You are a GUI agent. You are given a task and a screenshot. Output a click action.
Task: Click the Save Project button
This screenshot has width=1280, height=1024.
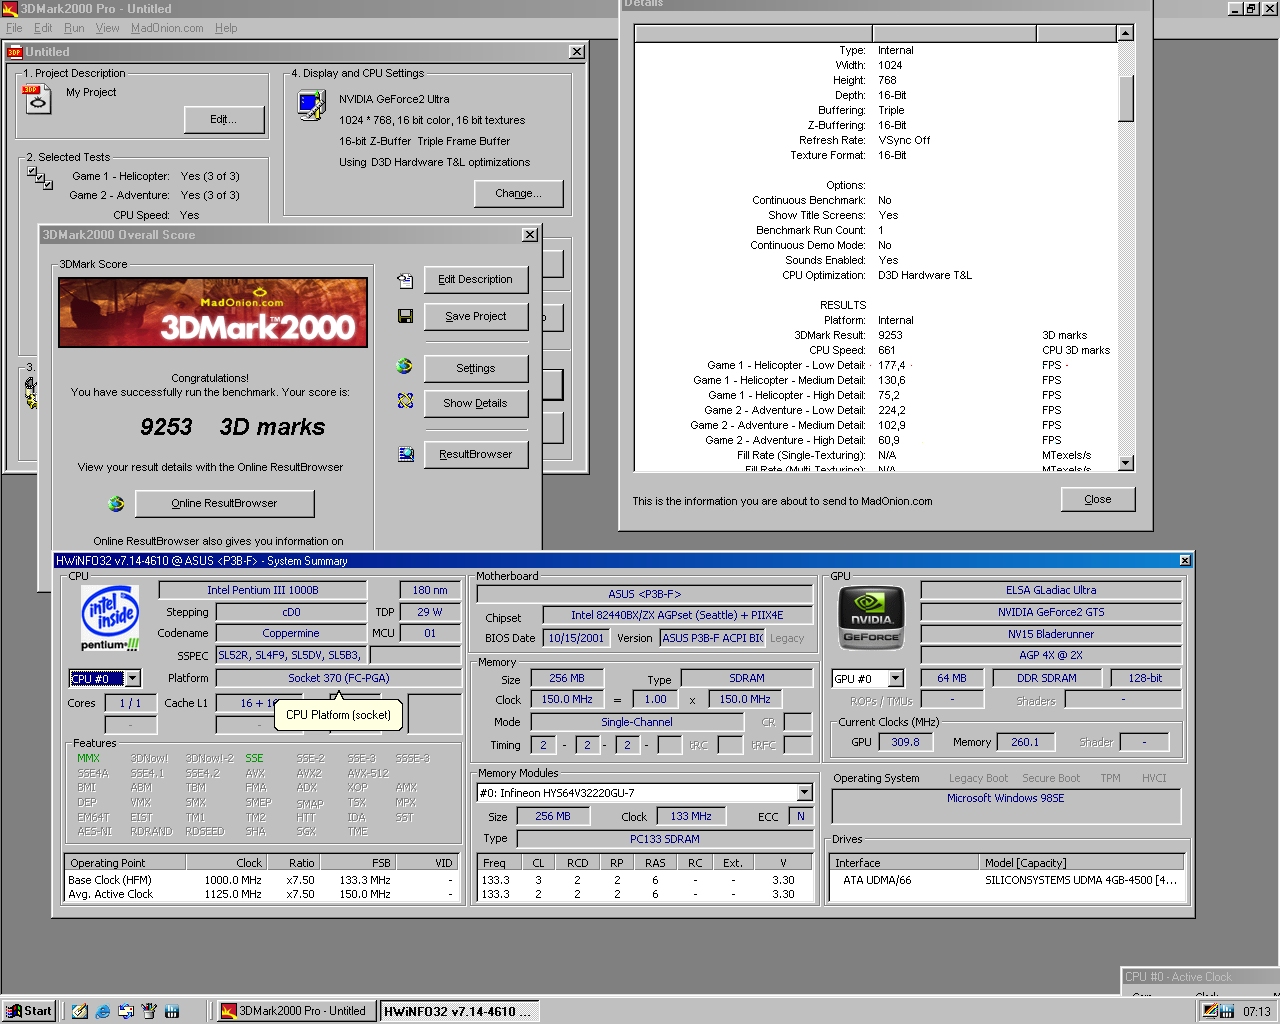coord(475,316)
